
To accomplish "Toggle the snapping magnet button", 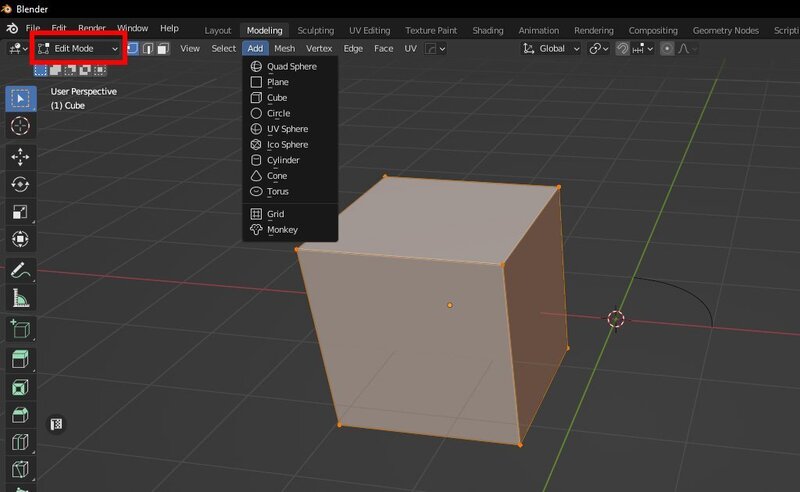I will coord(622,48).
